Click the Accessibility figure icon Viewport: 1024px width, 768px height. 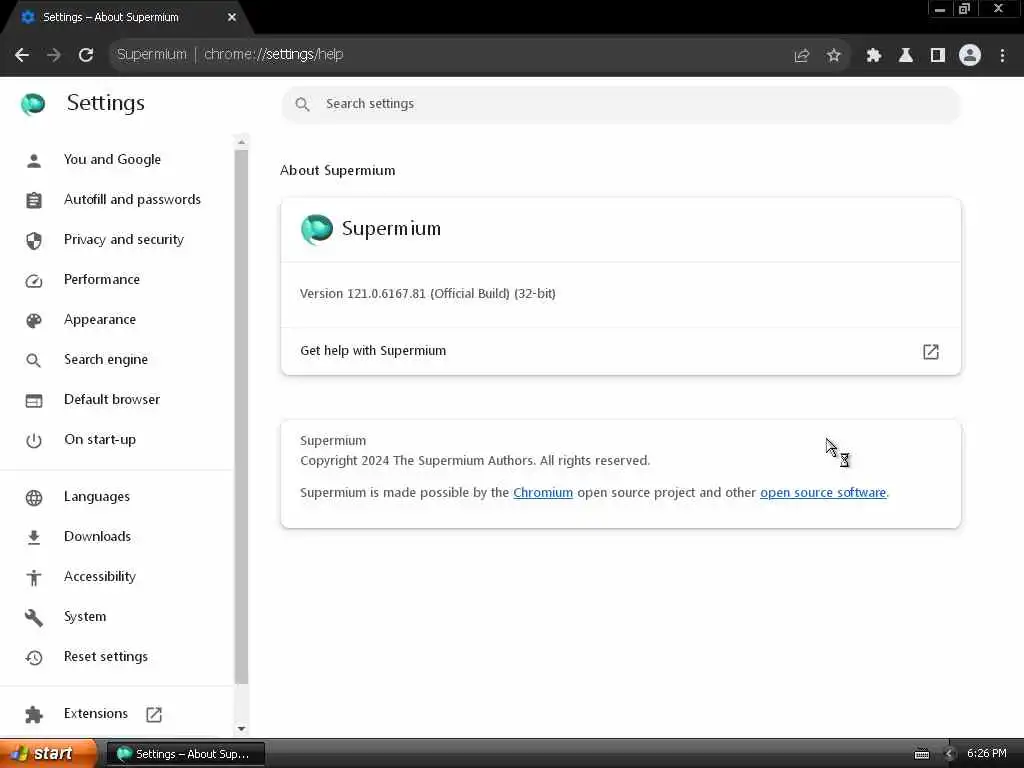point(34,577)
